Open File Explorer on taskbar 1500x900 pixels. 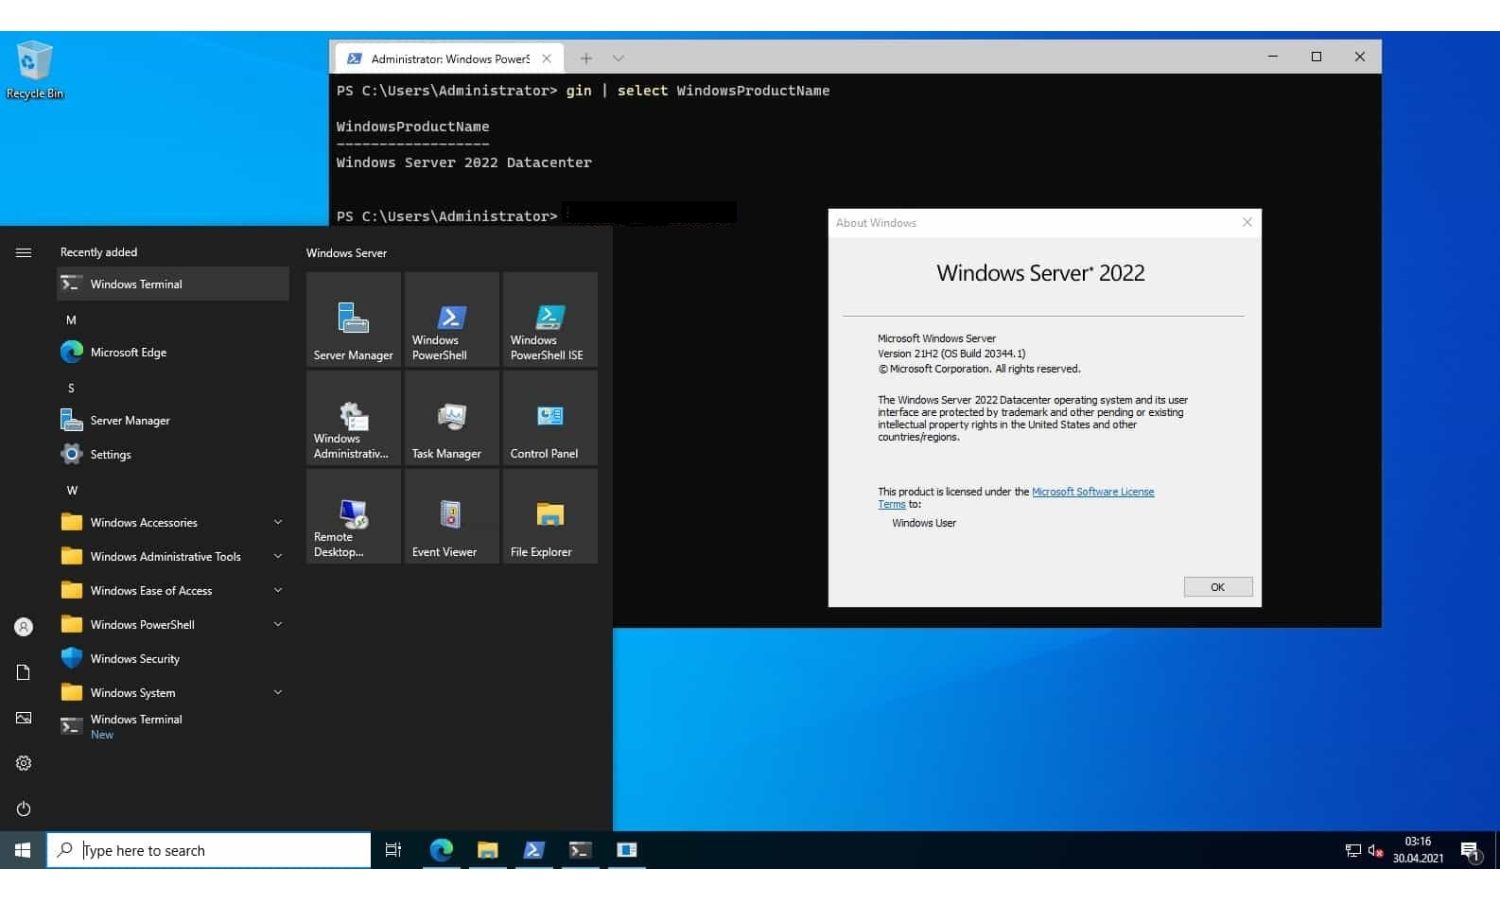[x=487, y=850]
